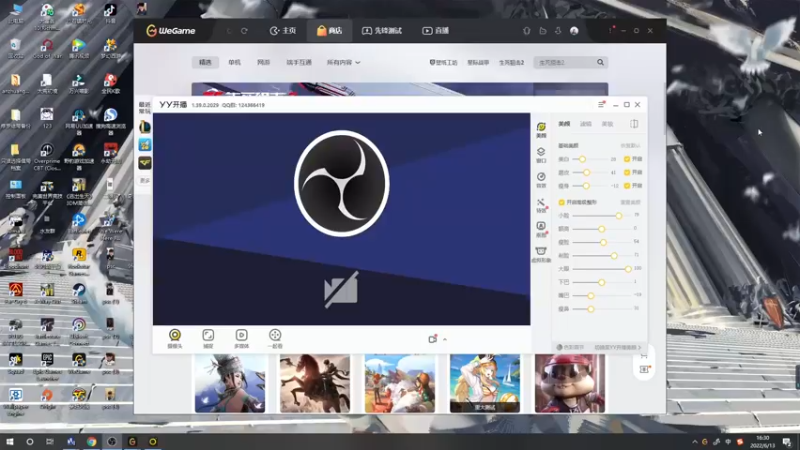Toggle the 磨皮 skin smoothing enable checkbox
This screenshot has height=450, width=800.
pos(627,172)
